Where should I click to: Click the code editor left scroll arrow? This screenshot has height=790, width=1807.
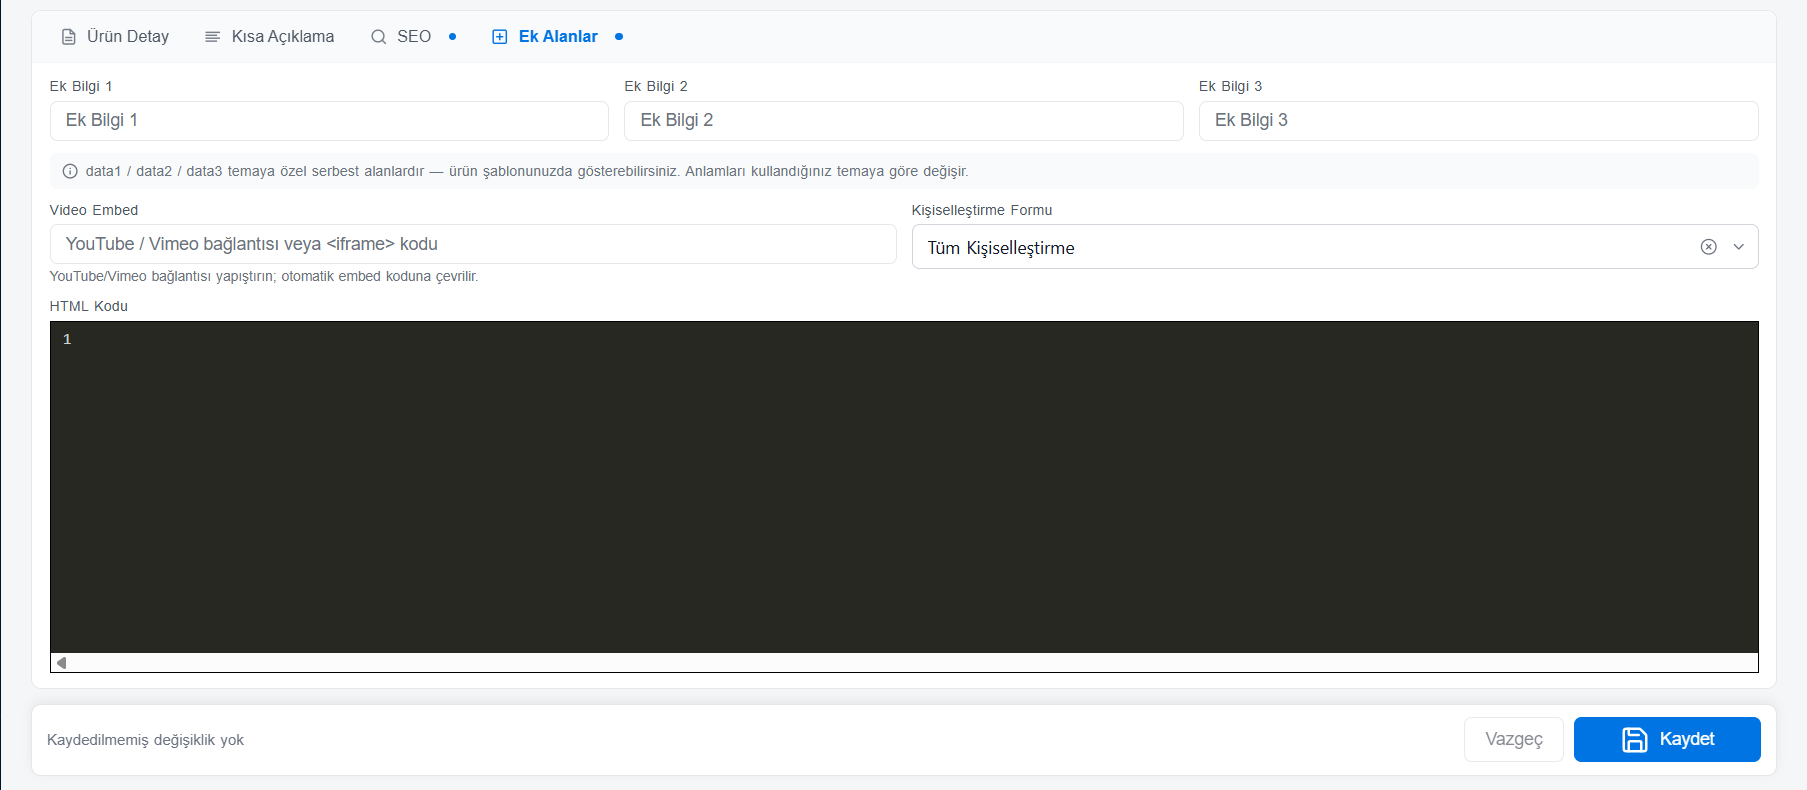coord(62,663)
